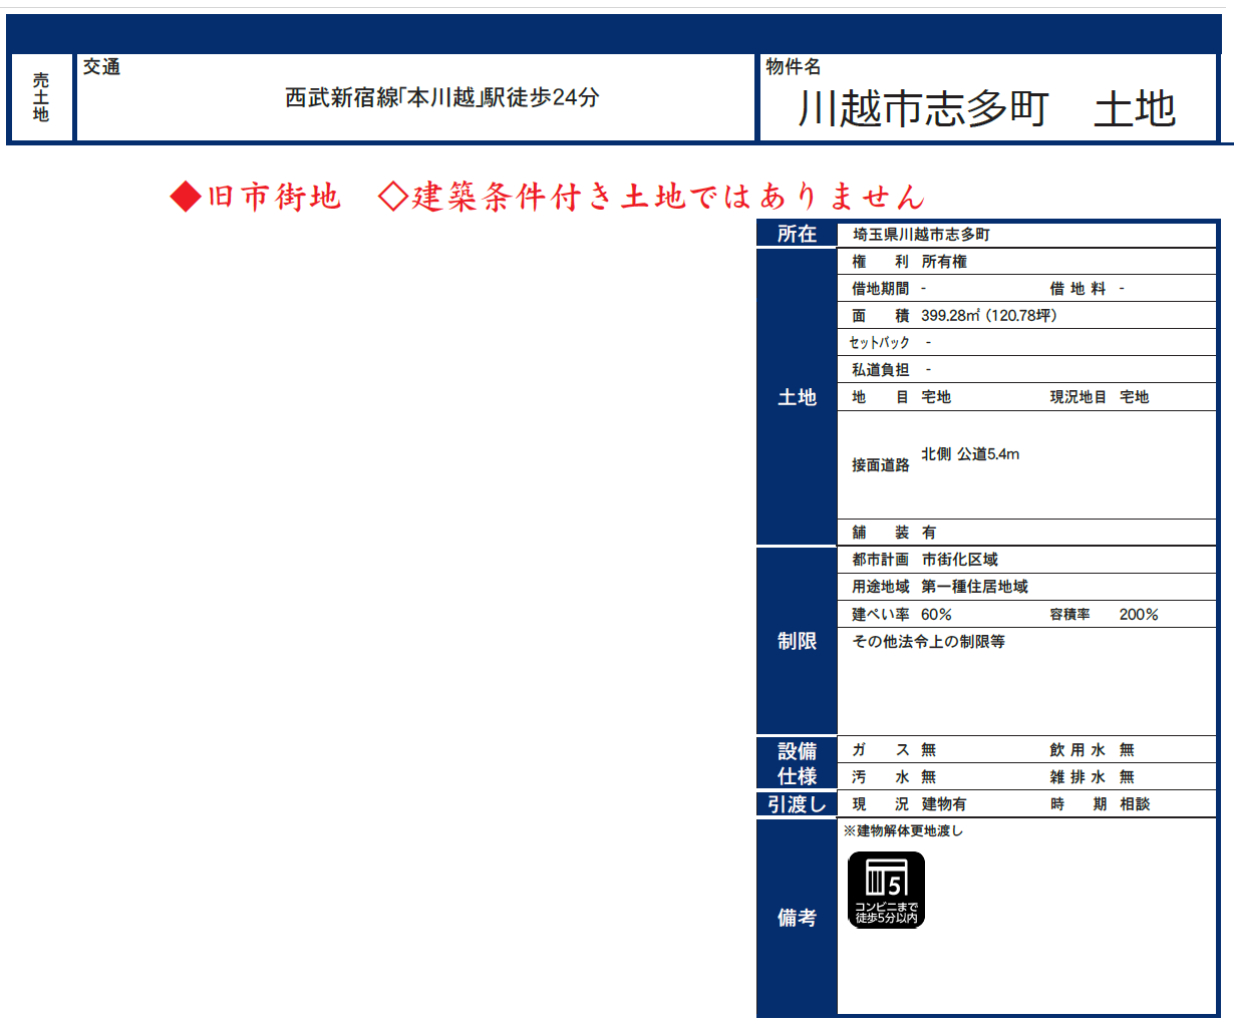Click the address 埼玉県川越市志多町
This screenshot has height=1024, width=1234.
(x=921, y=235)
